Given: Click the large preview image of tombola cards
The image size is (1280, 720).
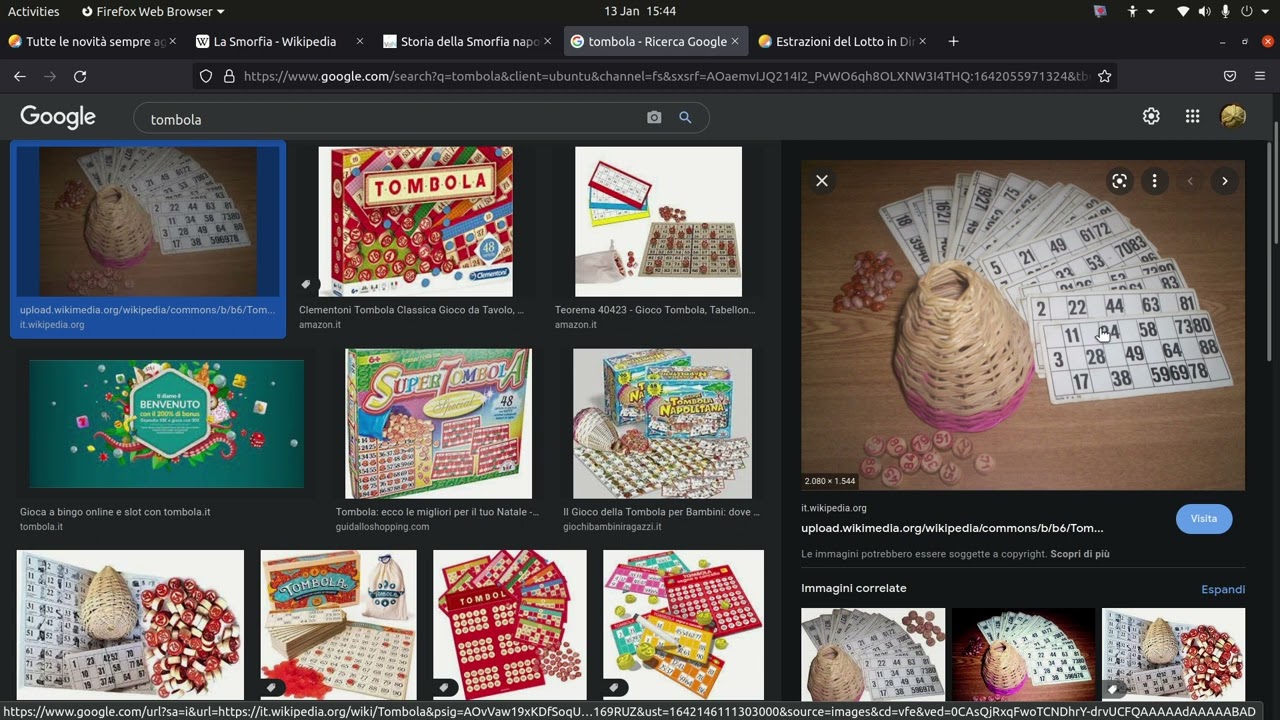Looking at the screenshot, I should pyautogui.click(x=1022, y=325).
